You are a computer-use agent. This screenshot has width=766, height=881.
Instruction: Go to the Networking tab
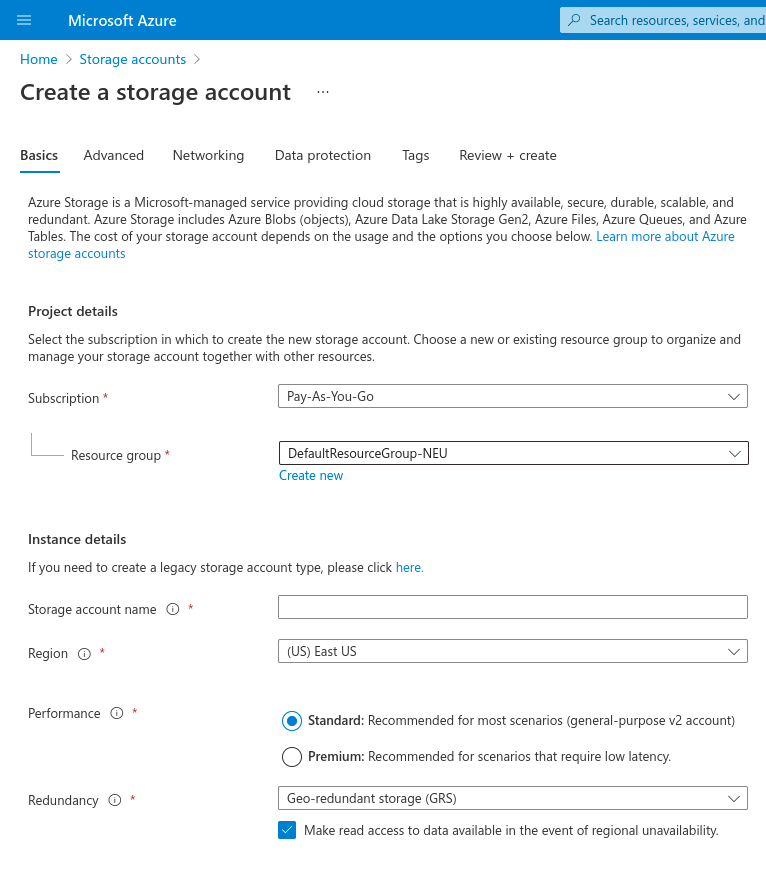point(208,155)
